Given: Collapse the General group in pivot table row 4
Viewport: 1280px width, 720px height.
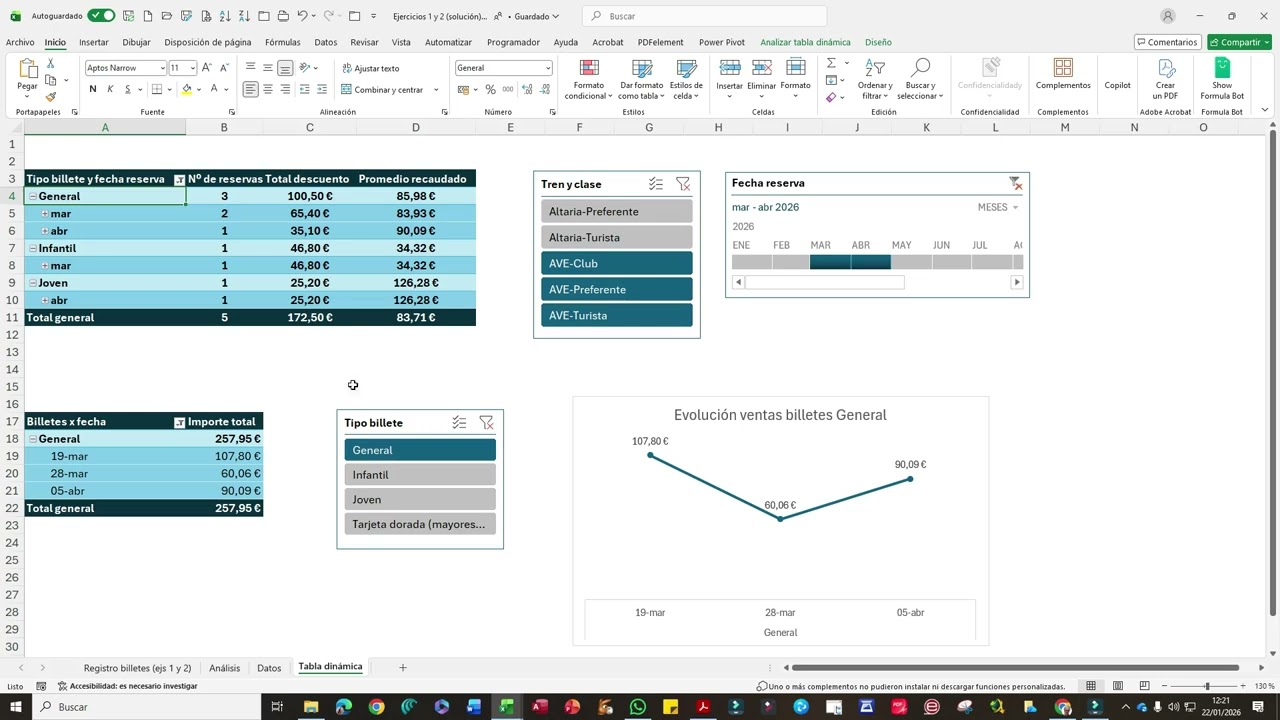Looking at the screenshot, I should 33,197.
